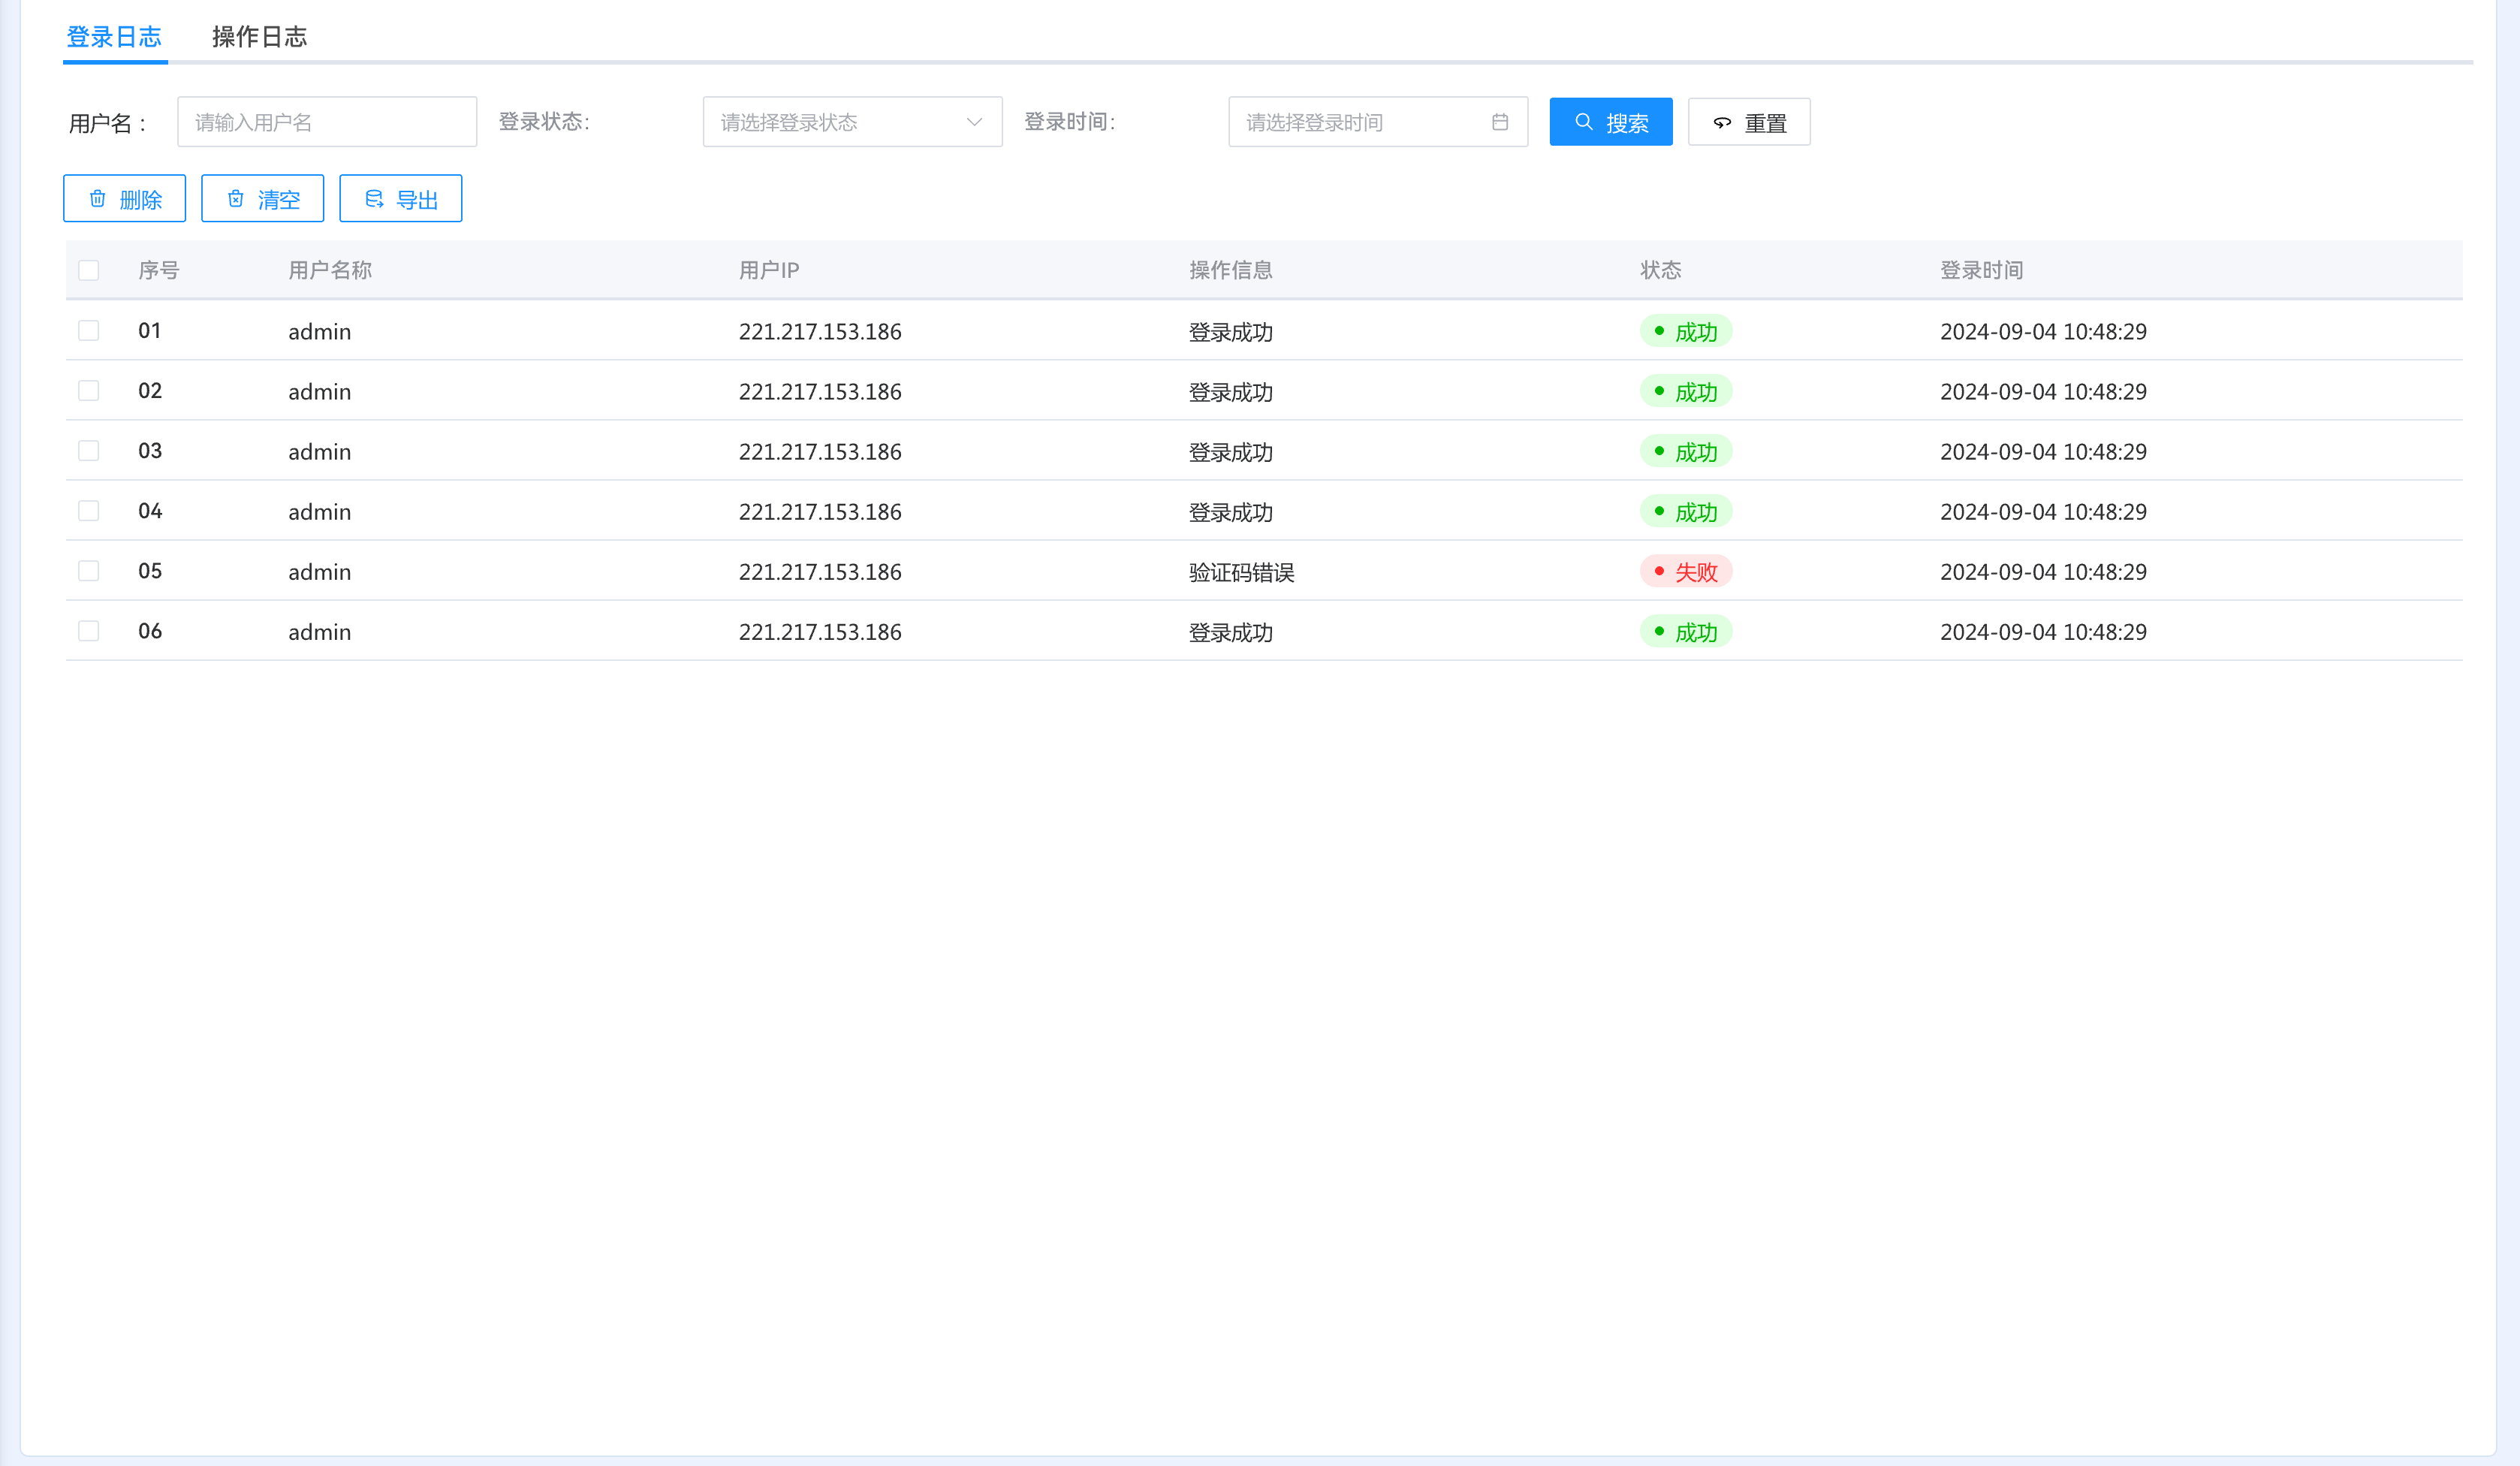Viewport: 2520px width, 1466px height.
Task: Select the checkbox for row 05
Action: coord(89,571)
